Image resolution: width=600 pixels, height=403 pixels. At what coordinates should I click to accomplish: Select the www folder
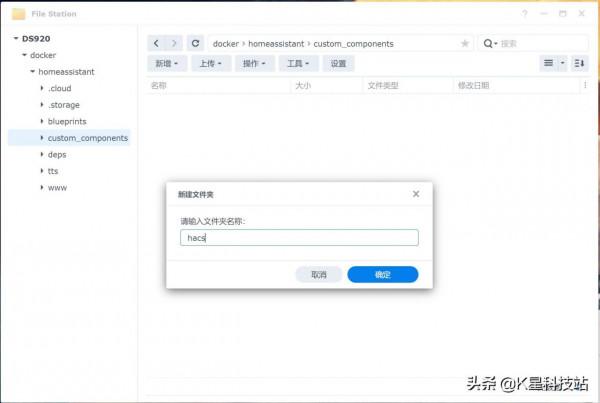tap(57, 188)
